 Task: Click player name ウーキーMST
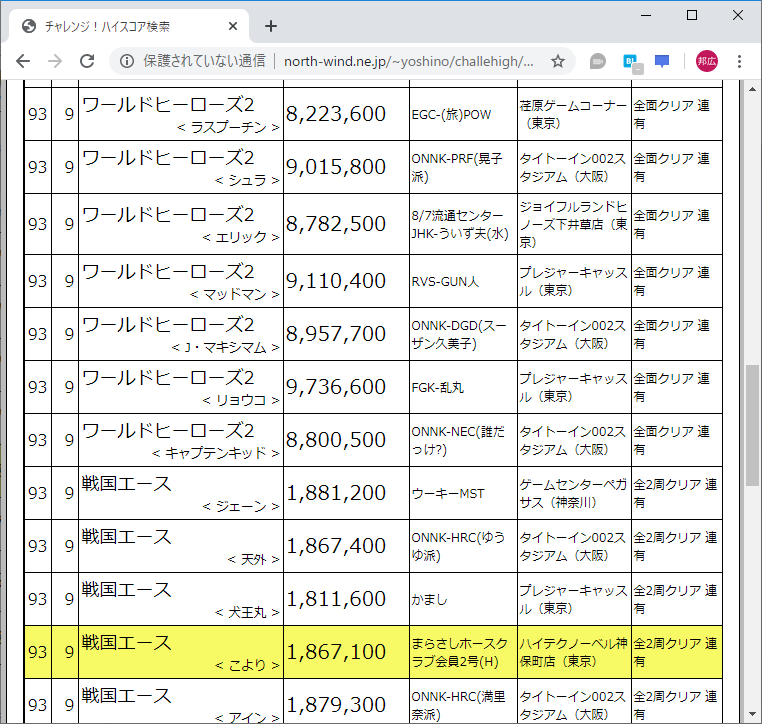pyautogui.click(x=448, y=494)
